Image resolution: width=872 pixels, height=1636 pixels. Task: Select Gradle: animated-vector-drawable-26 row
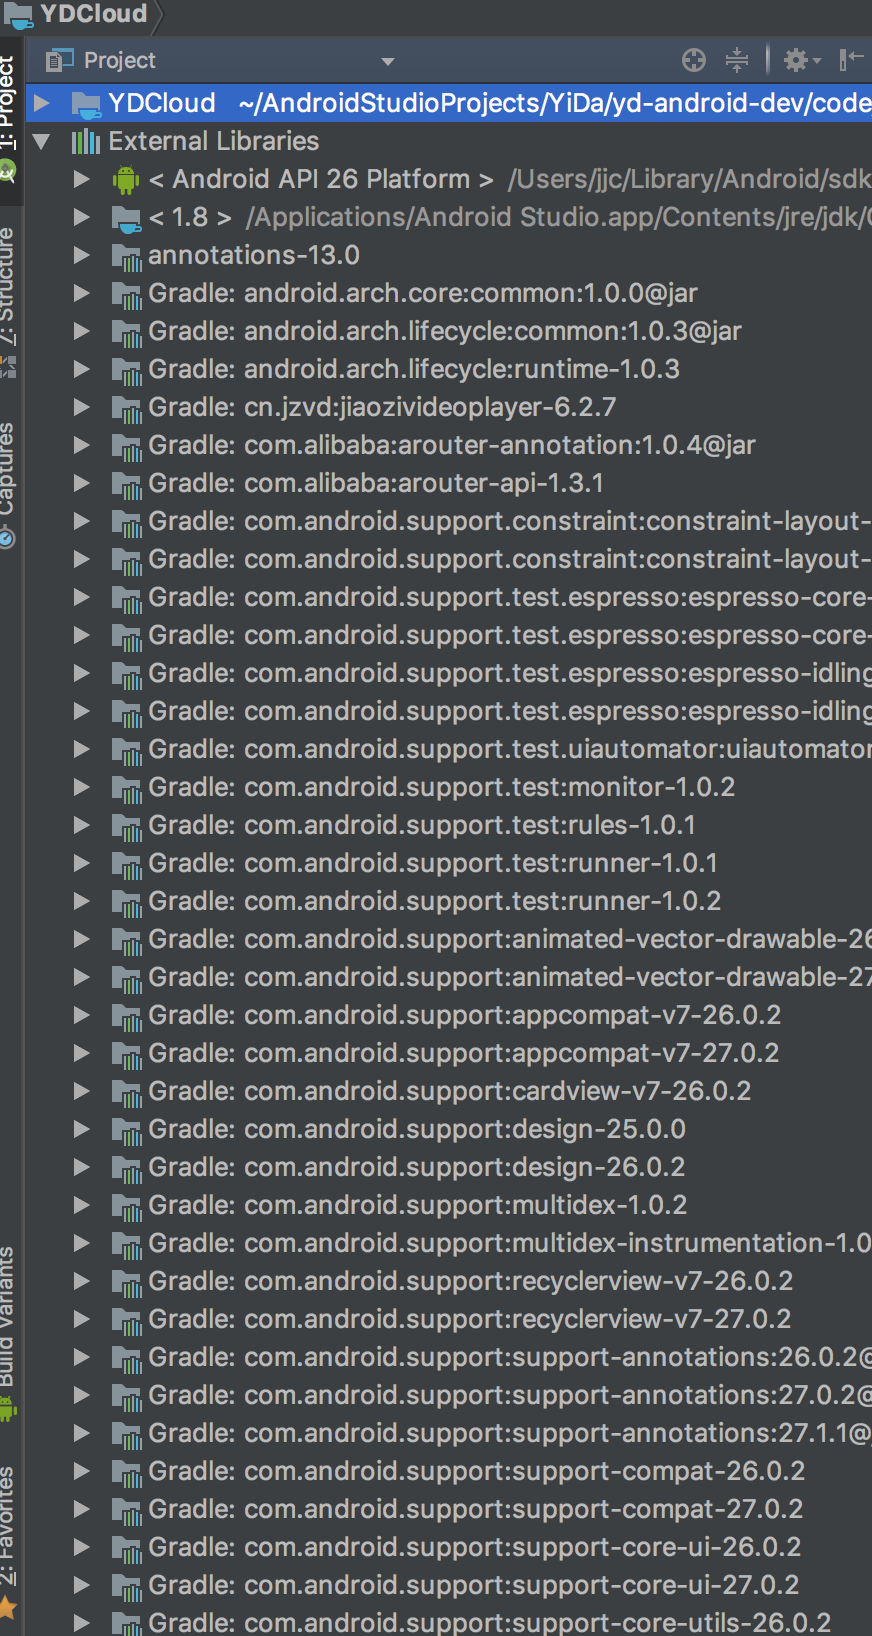[x=449, y=939]
